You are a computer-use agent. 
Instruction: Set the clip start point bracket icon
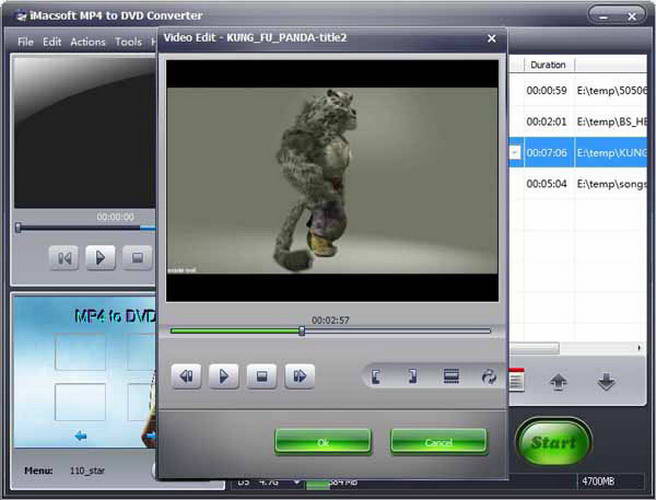click(376, 377)
